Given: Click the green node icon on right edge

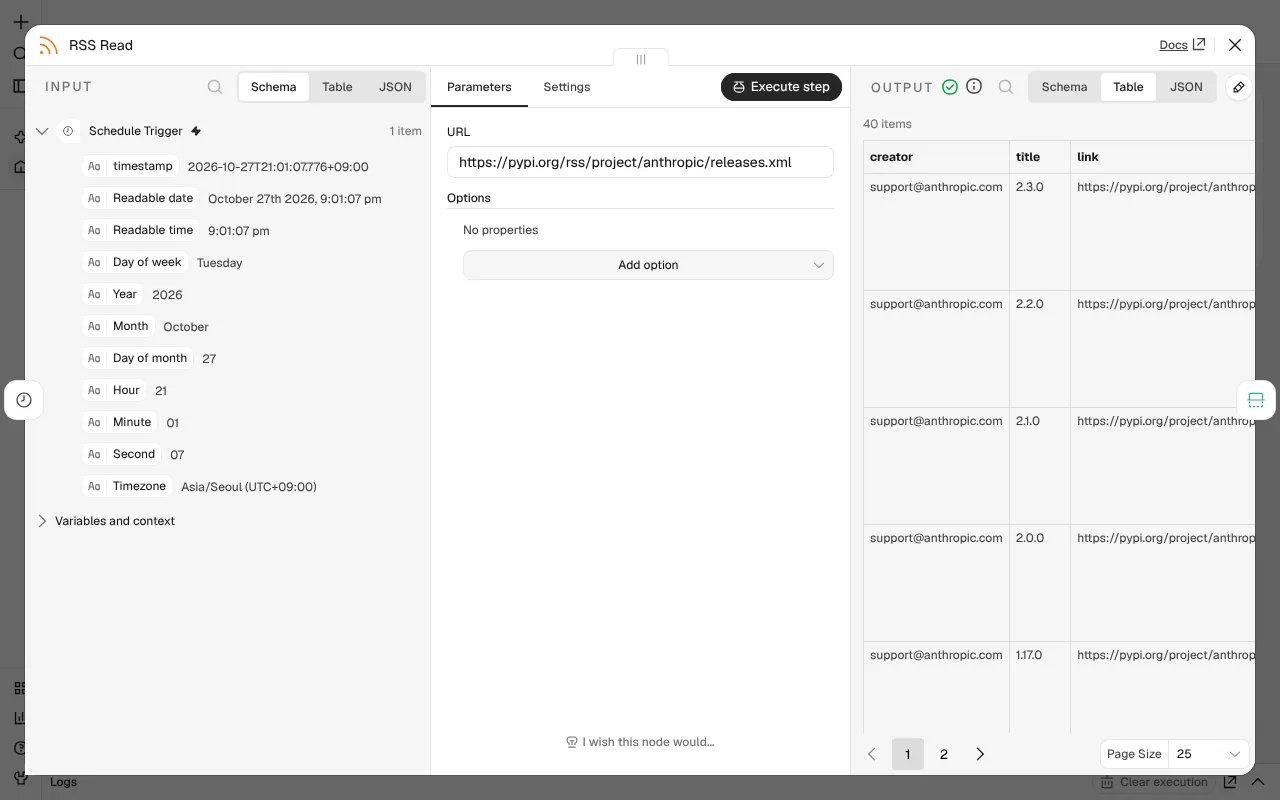Looking at the screenshot, I should pyautogui.click(x=1256, y=400).
